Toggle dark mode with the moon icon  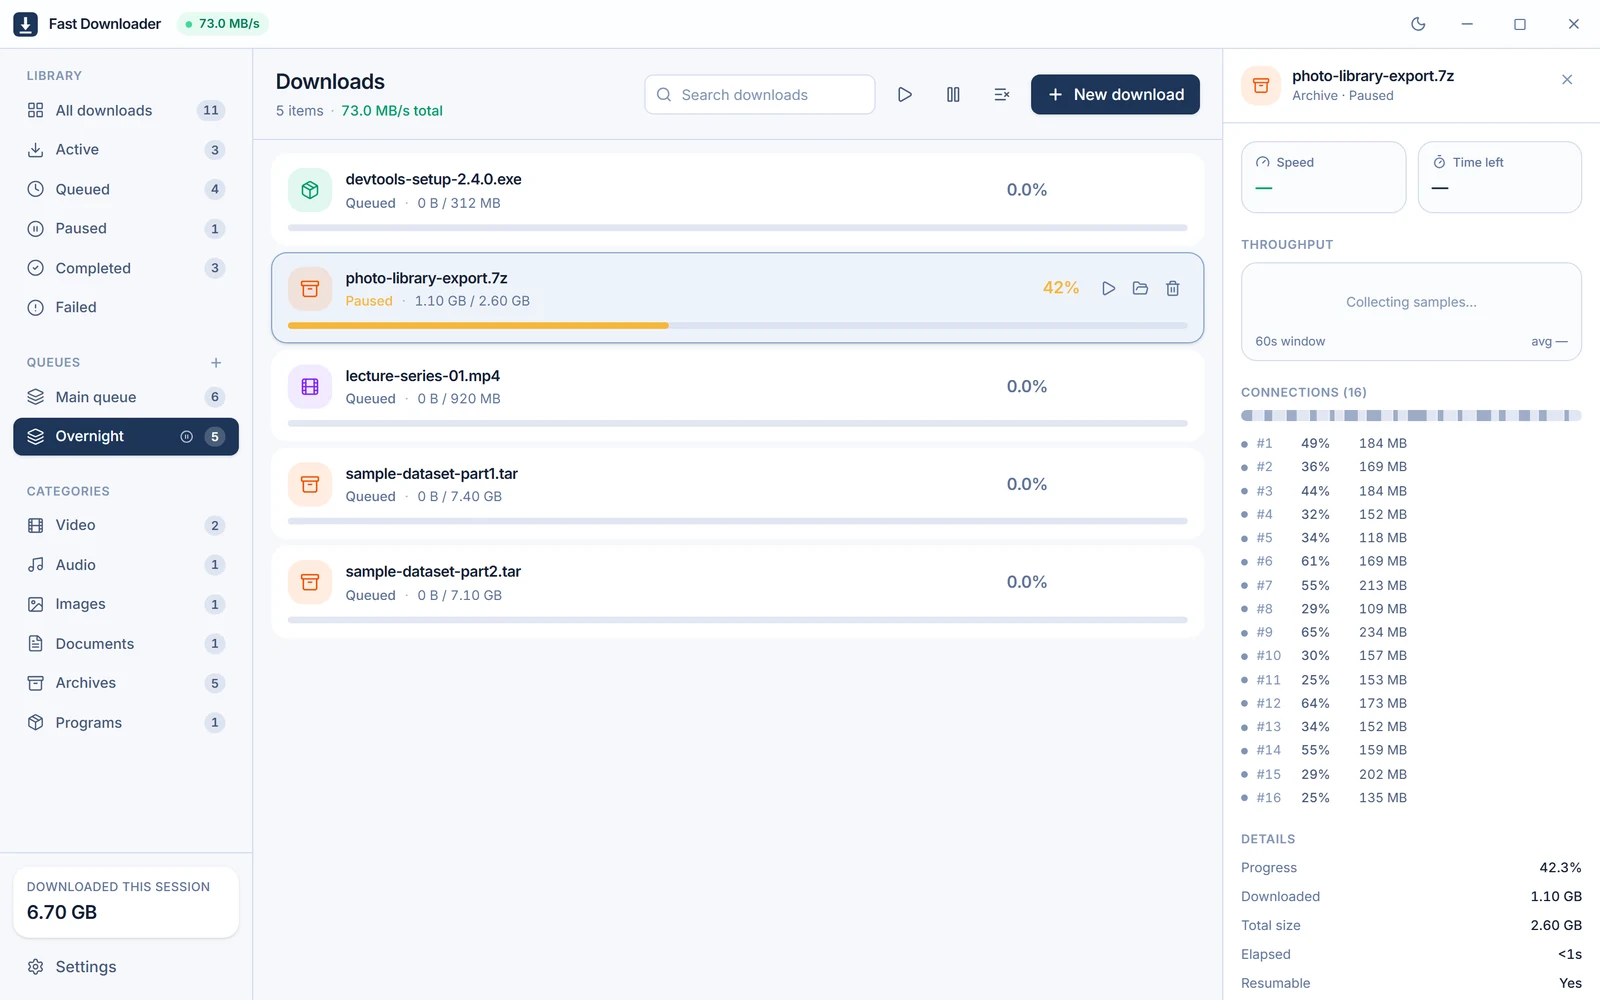click(1418, 24)
